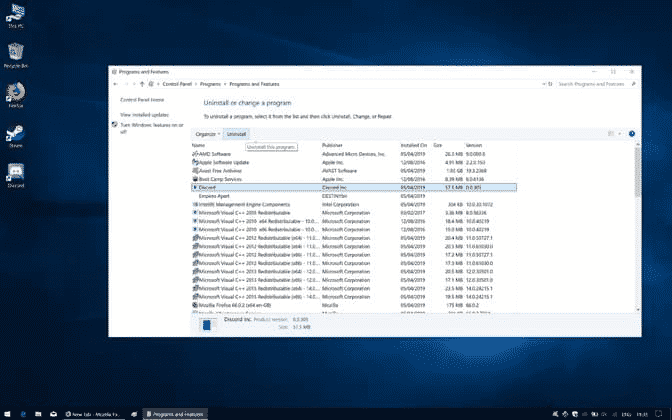The width and height of the screenshot is (672, 420).
Task: Click the Boot Camp Services row icon
Action: pos(195,179)
